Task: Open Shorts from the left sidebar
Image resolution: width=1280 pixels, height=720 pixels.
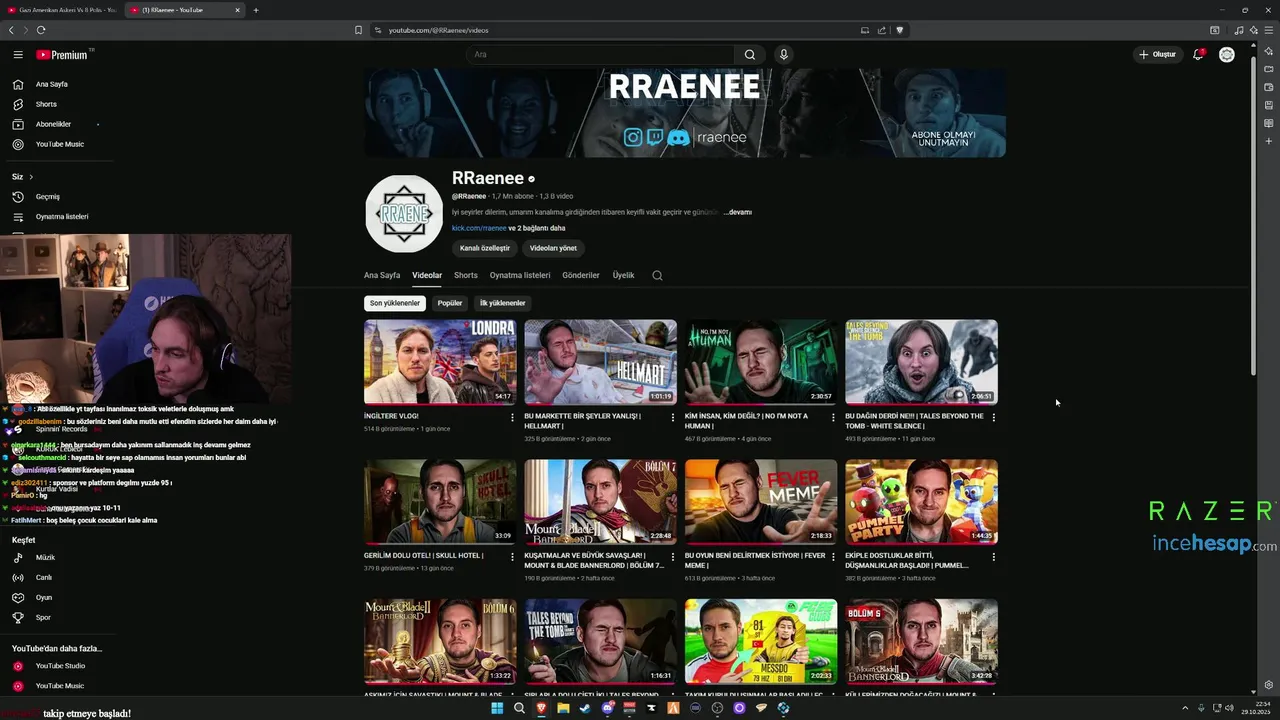Action: (46, 104)
